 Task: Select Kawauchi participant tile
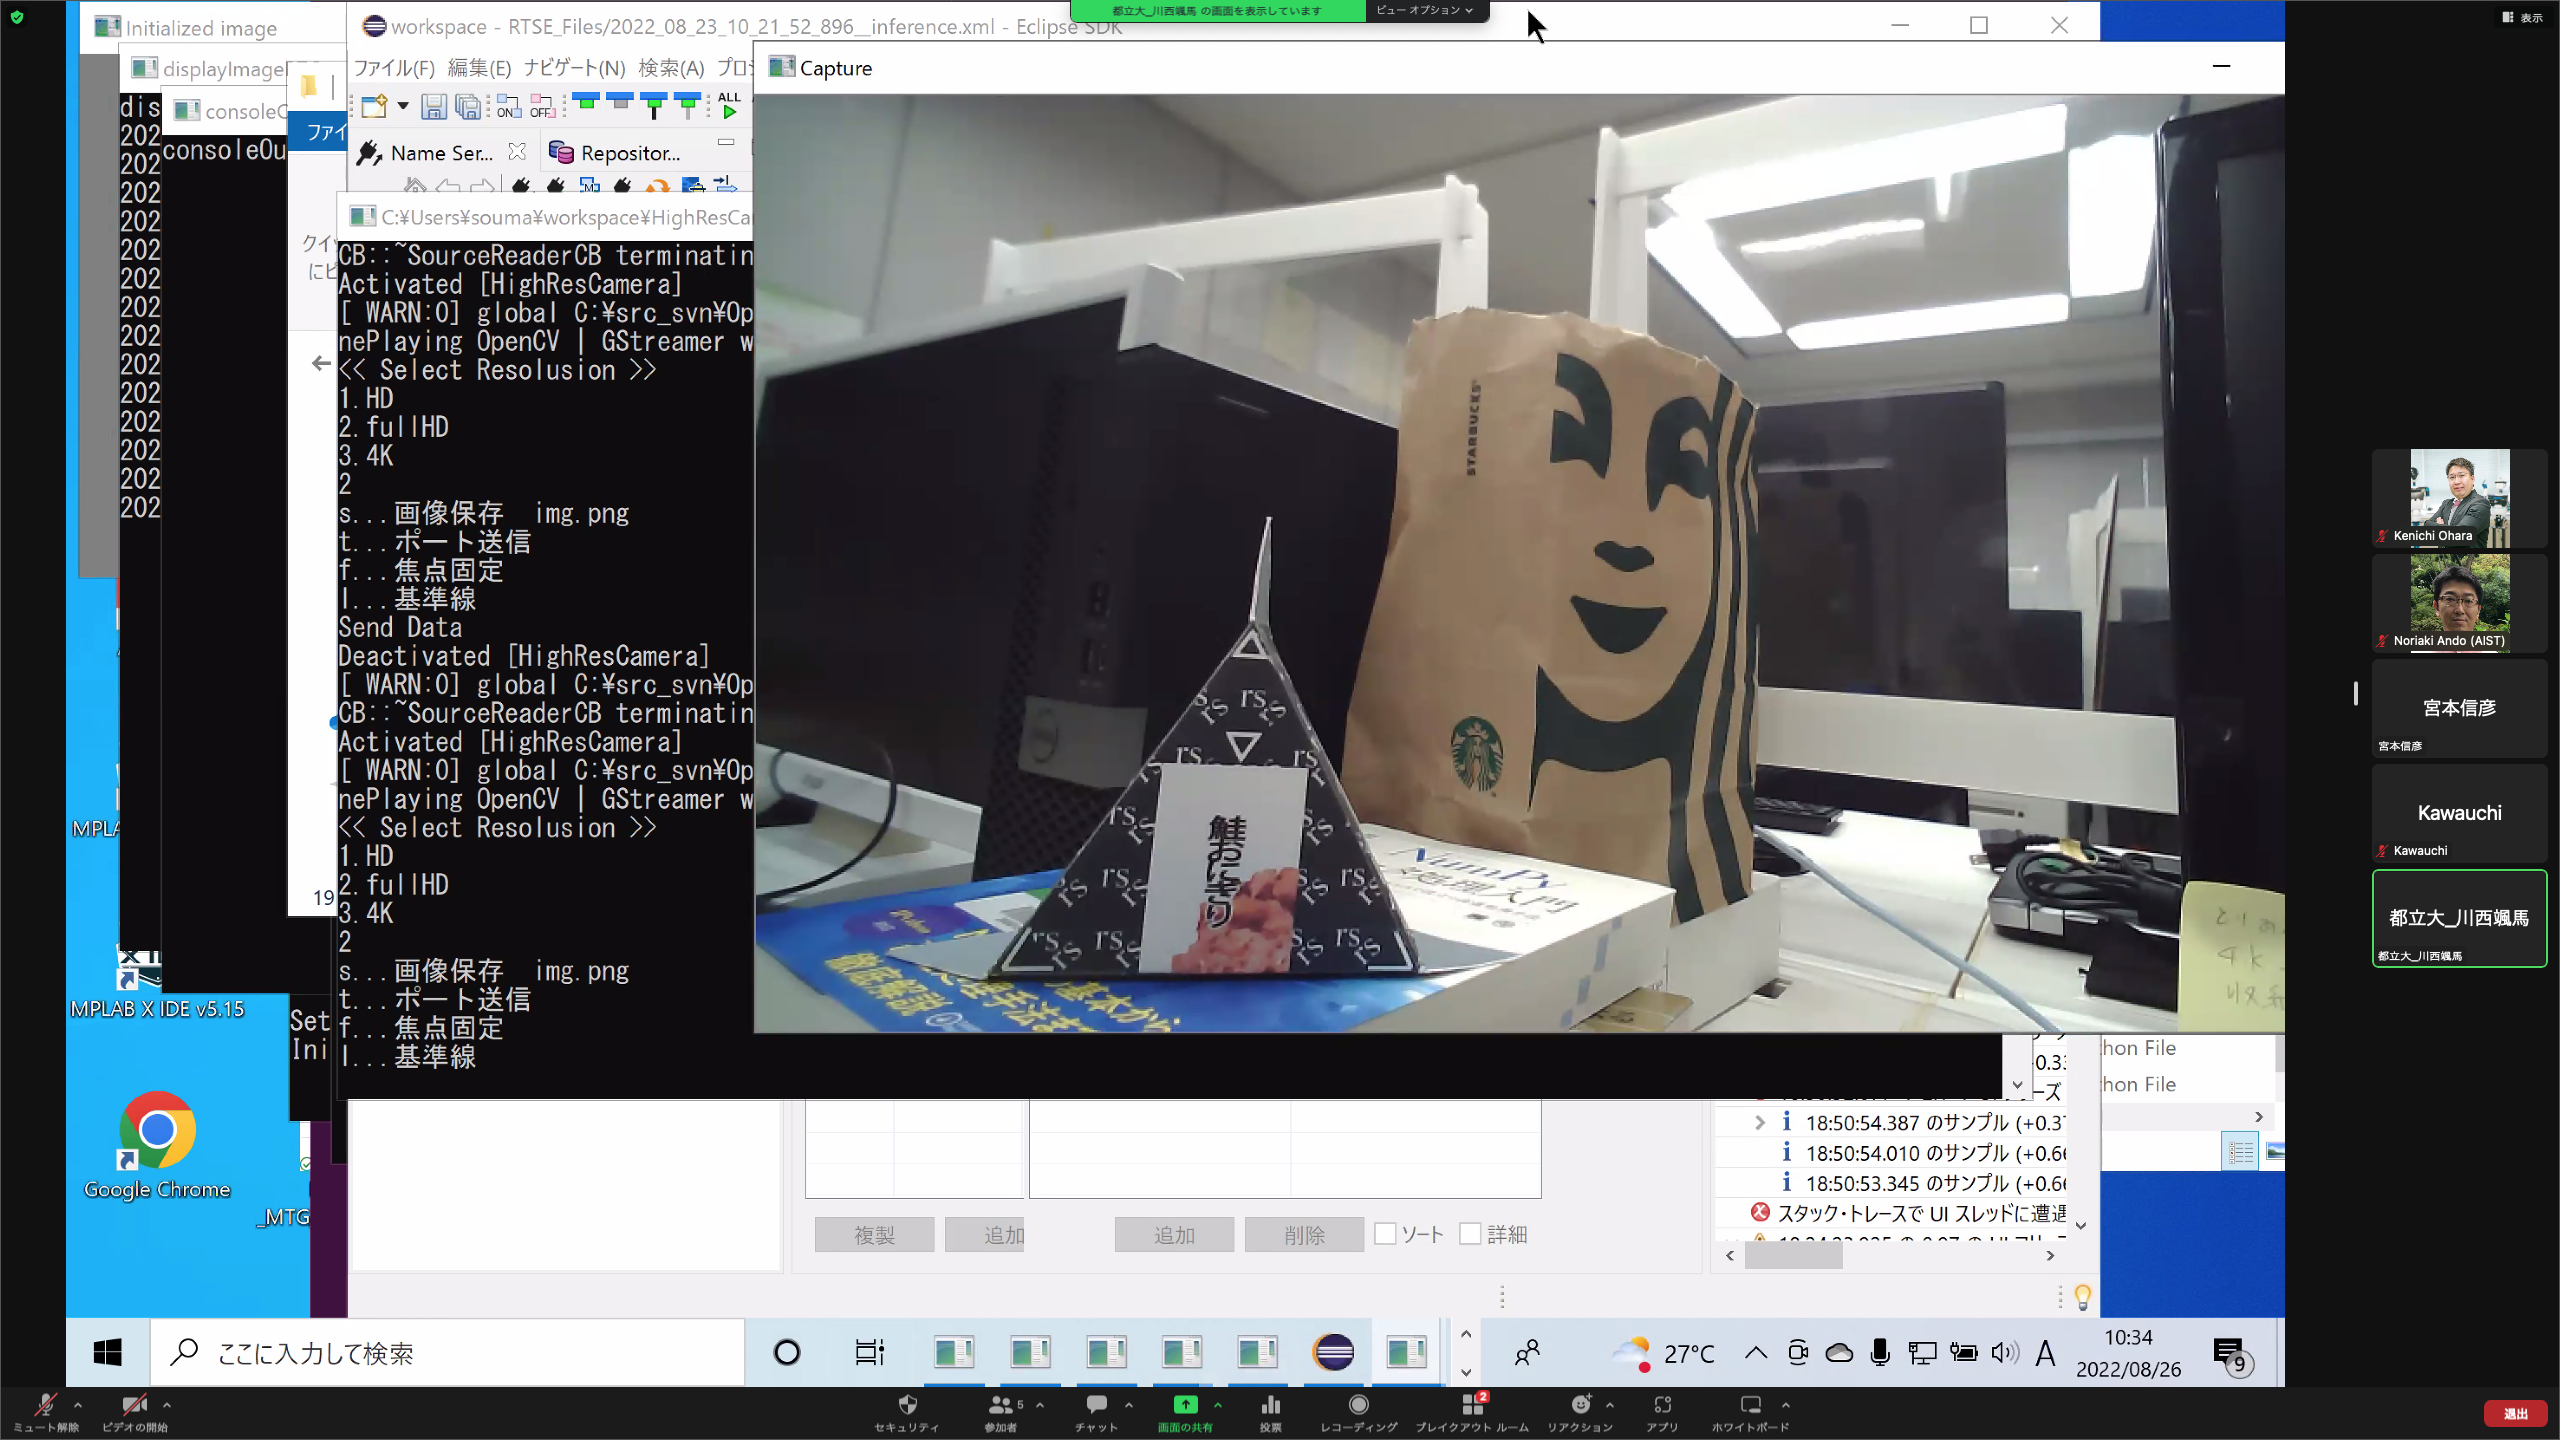pos(2459,812)
